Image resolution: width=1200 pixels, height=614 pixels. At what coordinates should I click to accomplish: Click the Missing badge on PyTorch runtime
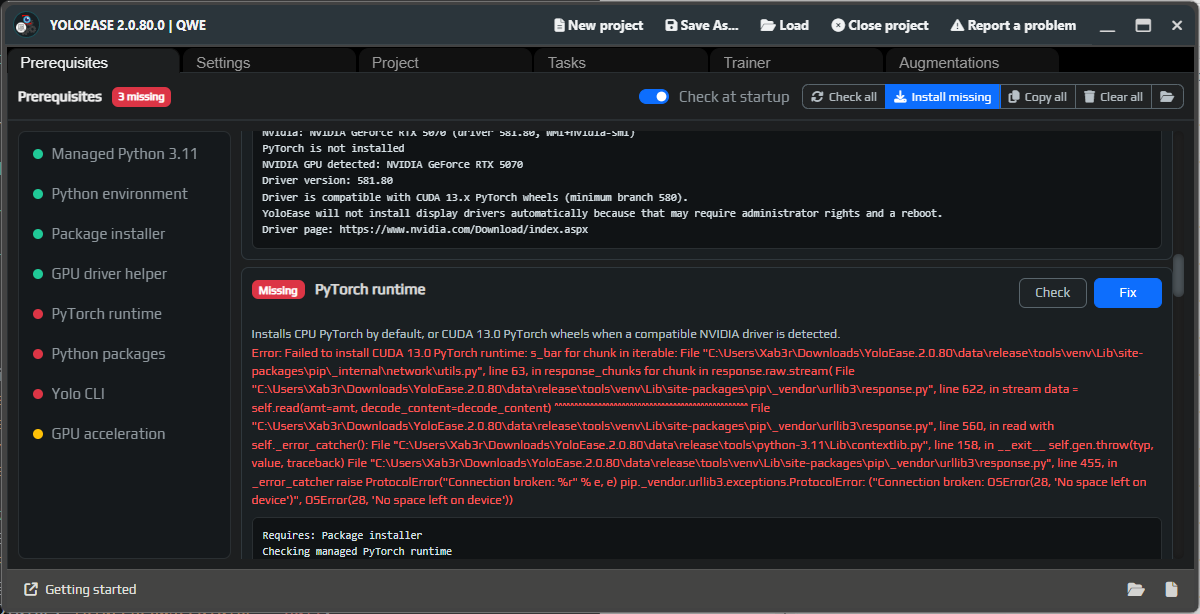click(x=278, y=290)
